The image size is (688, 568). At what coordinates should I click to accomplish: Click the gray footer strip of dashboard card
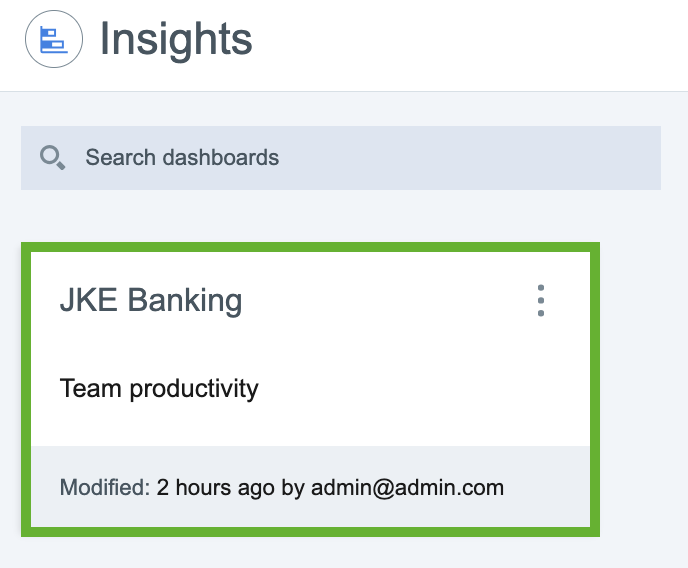[310, 486]
